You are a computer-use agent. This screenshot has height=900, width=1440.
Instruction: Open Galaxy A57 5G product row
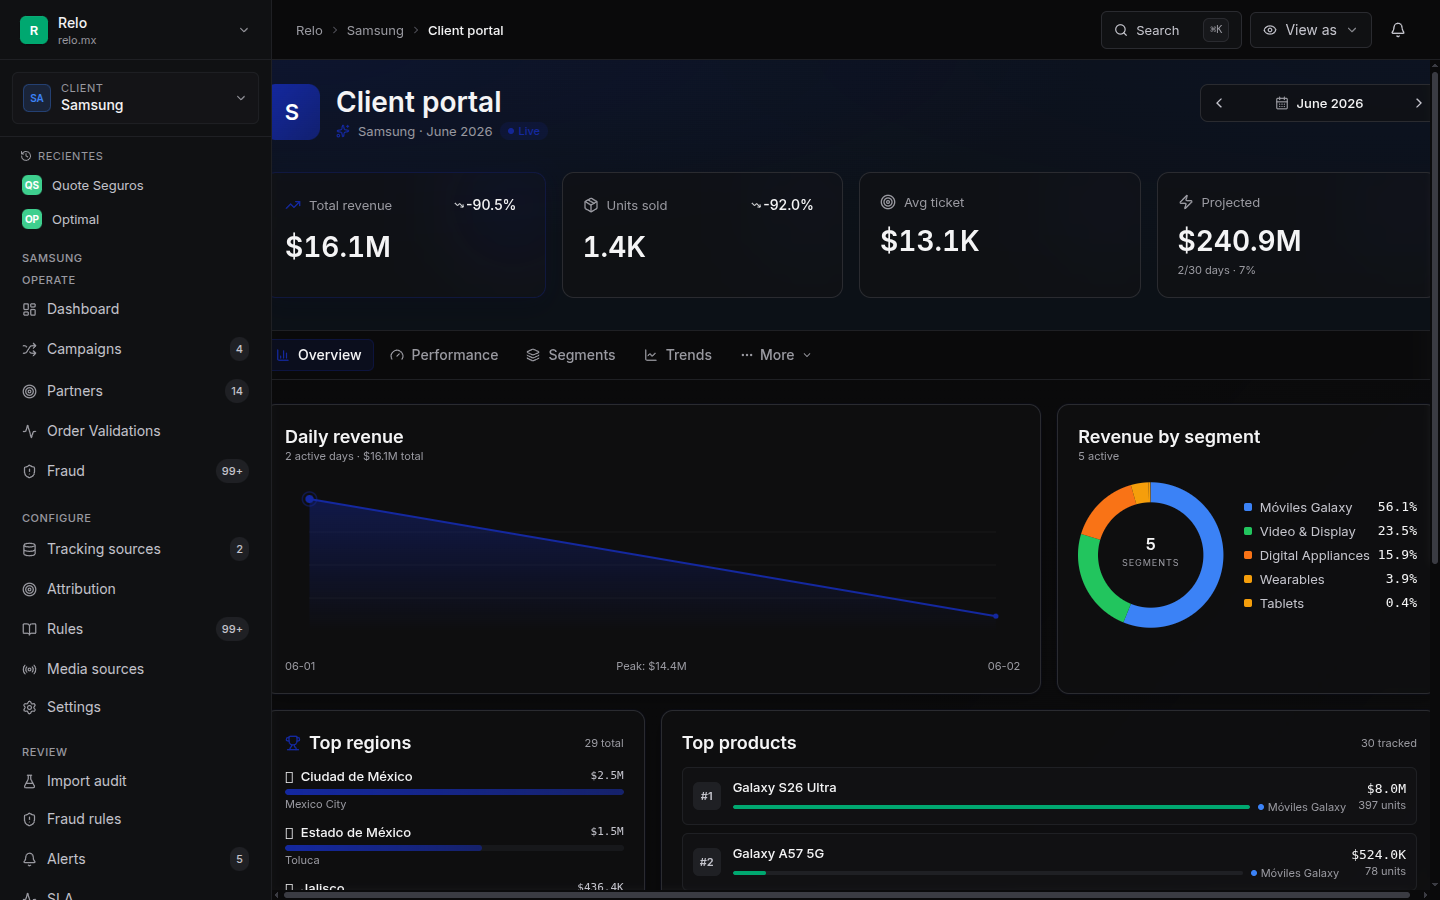point(1049,861)
